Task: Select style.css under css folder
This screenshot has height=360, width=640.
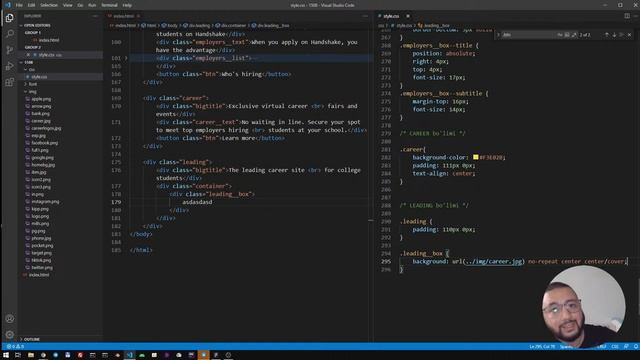Action: tap(39, 77)
